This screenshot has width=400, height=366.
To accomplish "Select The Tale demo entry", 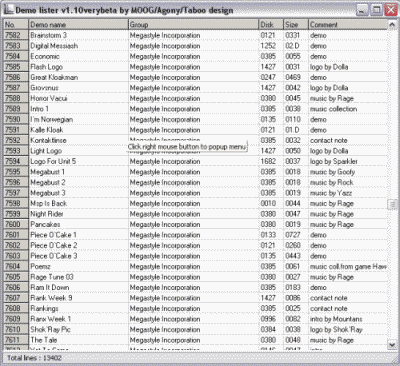I will pyautogui.click(x=44, y=340).
